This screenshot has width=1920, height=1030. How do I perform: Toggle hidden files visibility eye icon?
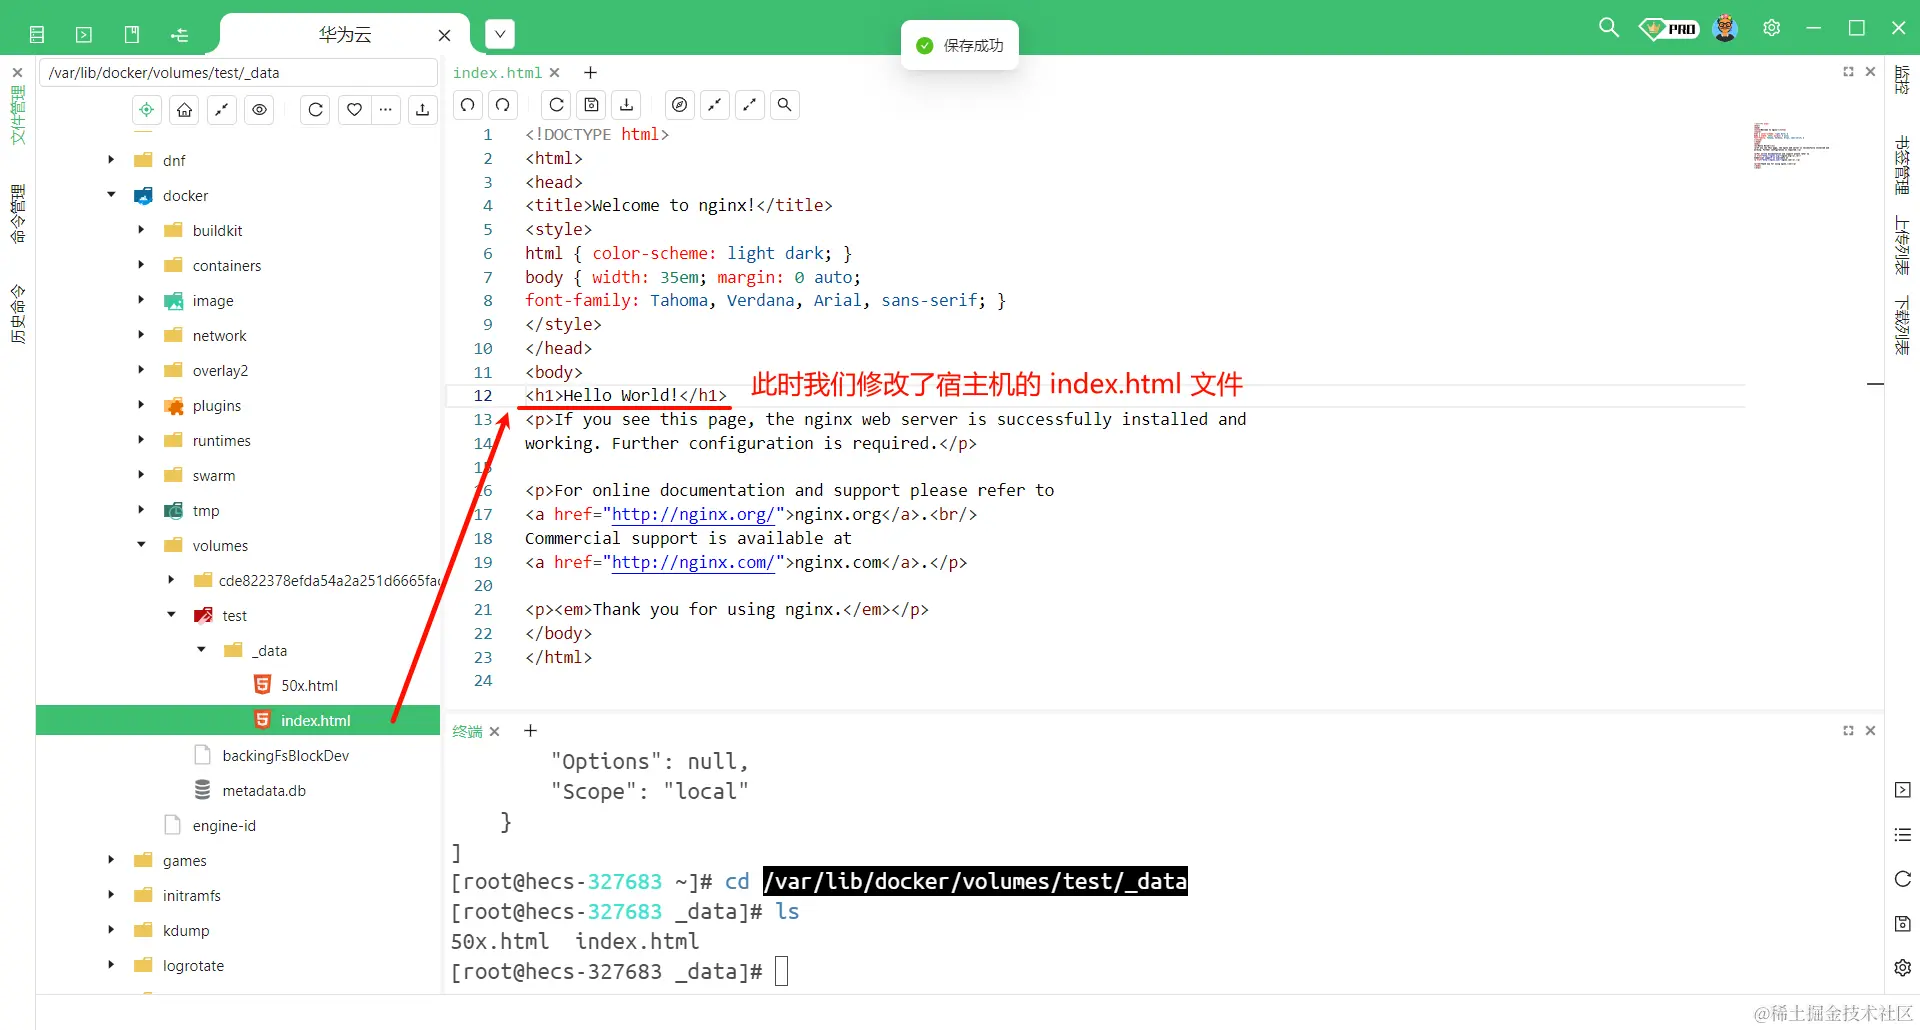click(260, 110)
